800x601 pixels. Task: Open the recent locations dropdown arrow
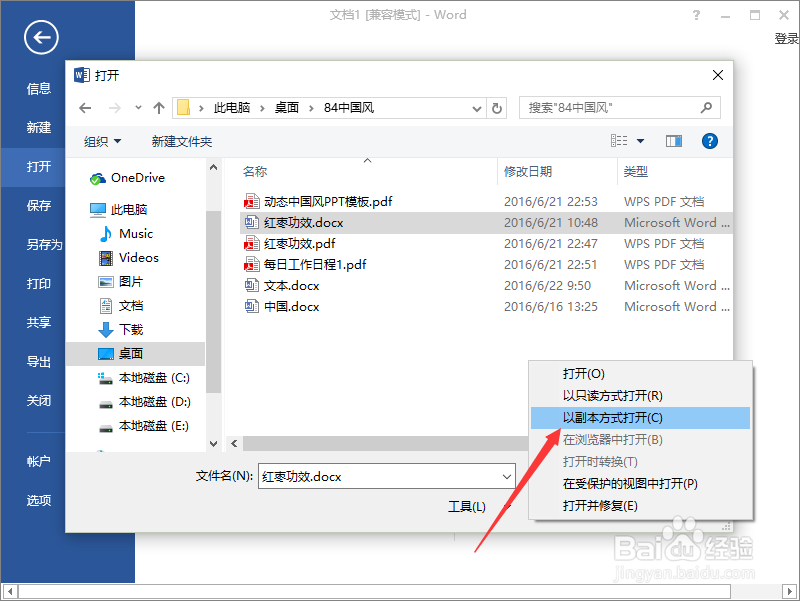click(138, 108)
